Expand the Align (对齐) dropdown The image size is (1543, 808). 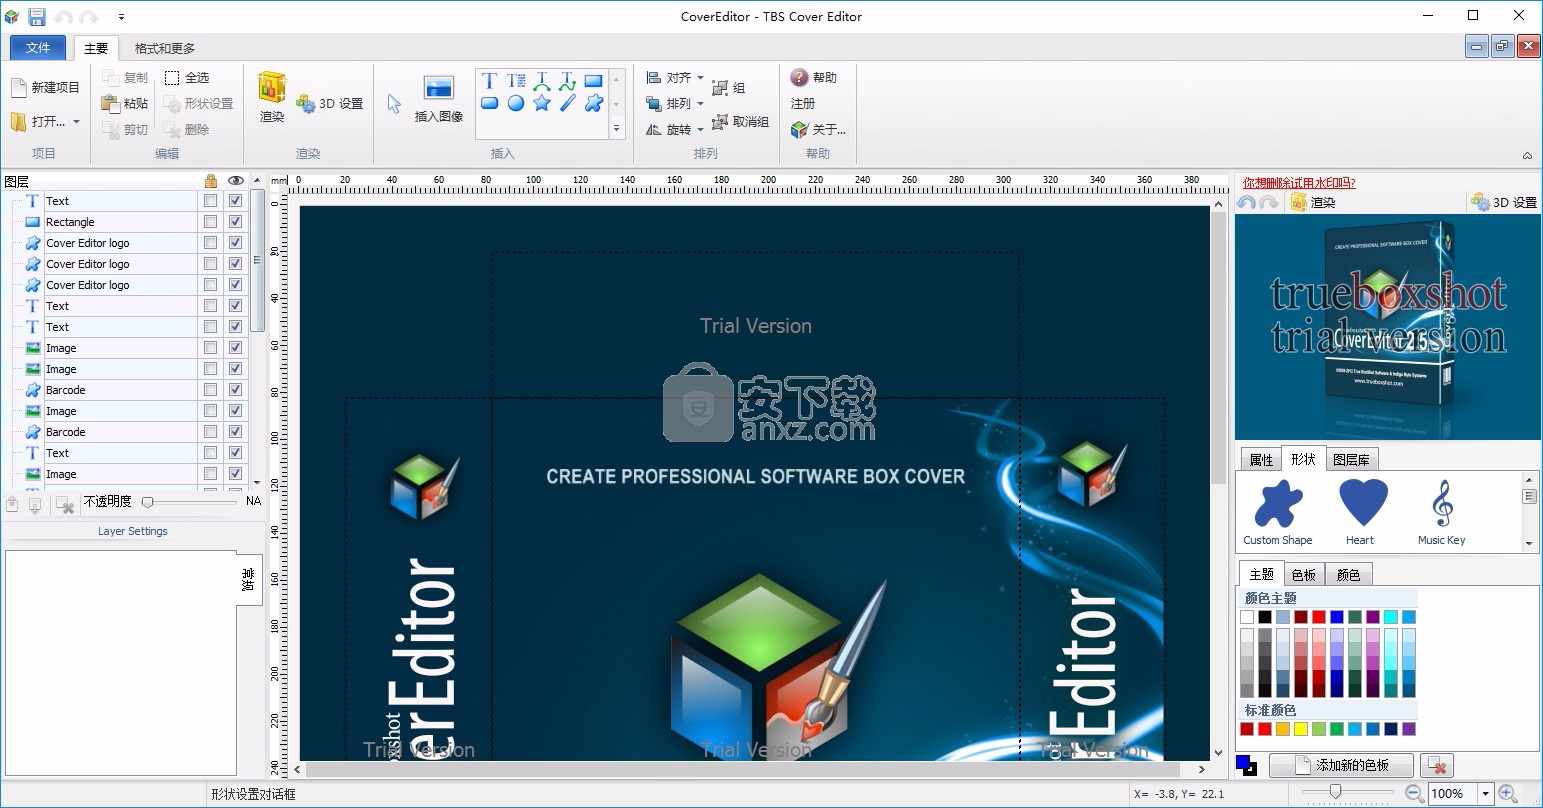(x=700, y=77)
